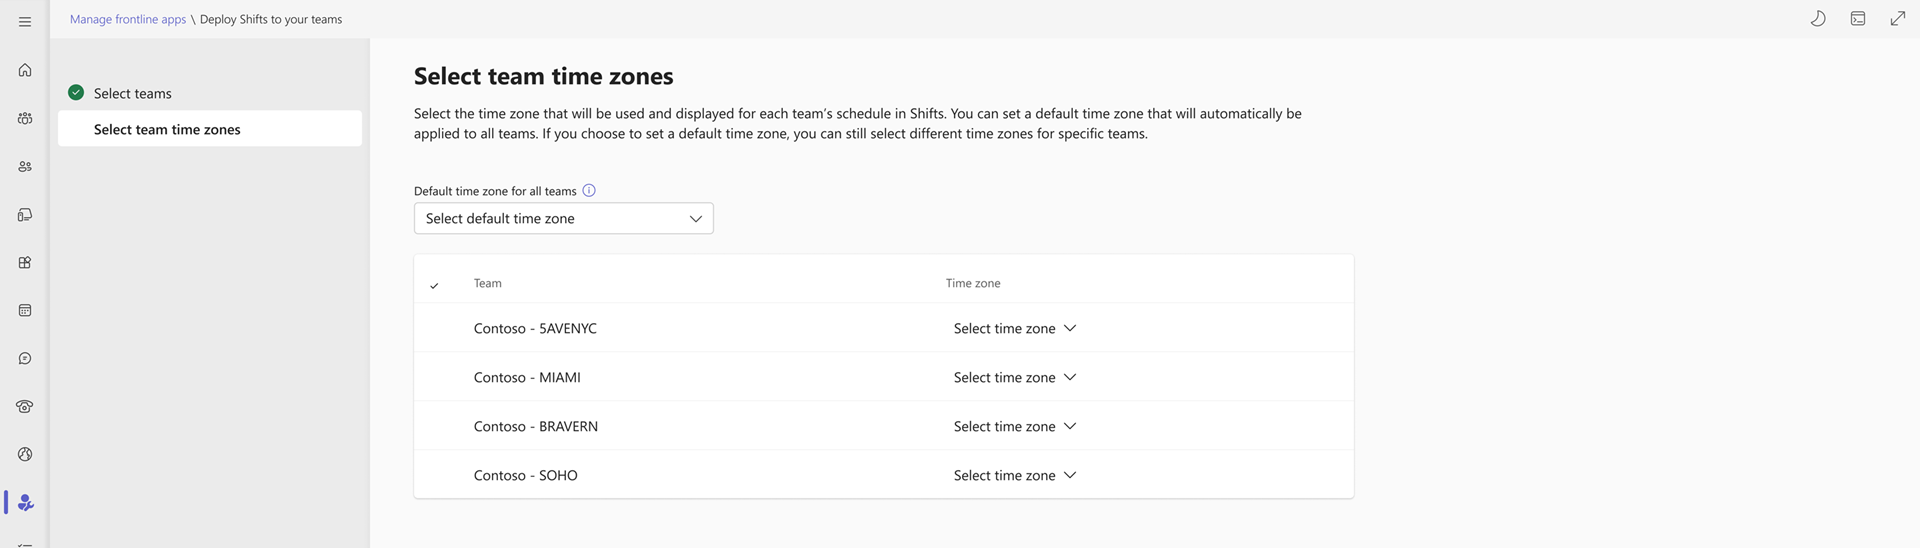Open Voice phone icon in sidebar
This screenshot has width=1920, height=548.
click(25, 406)
